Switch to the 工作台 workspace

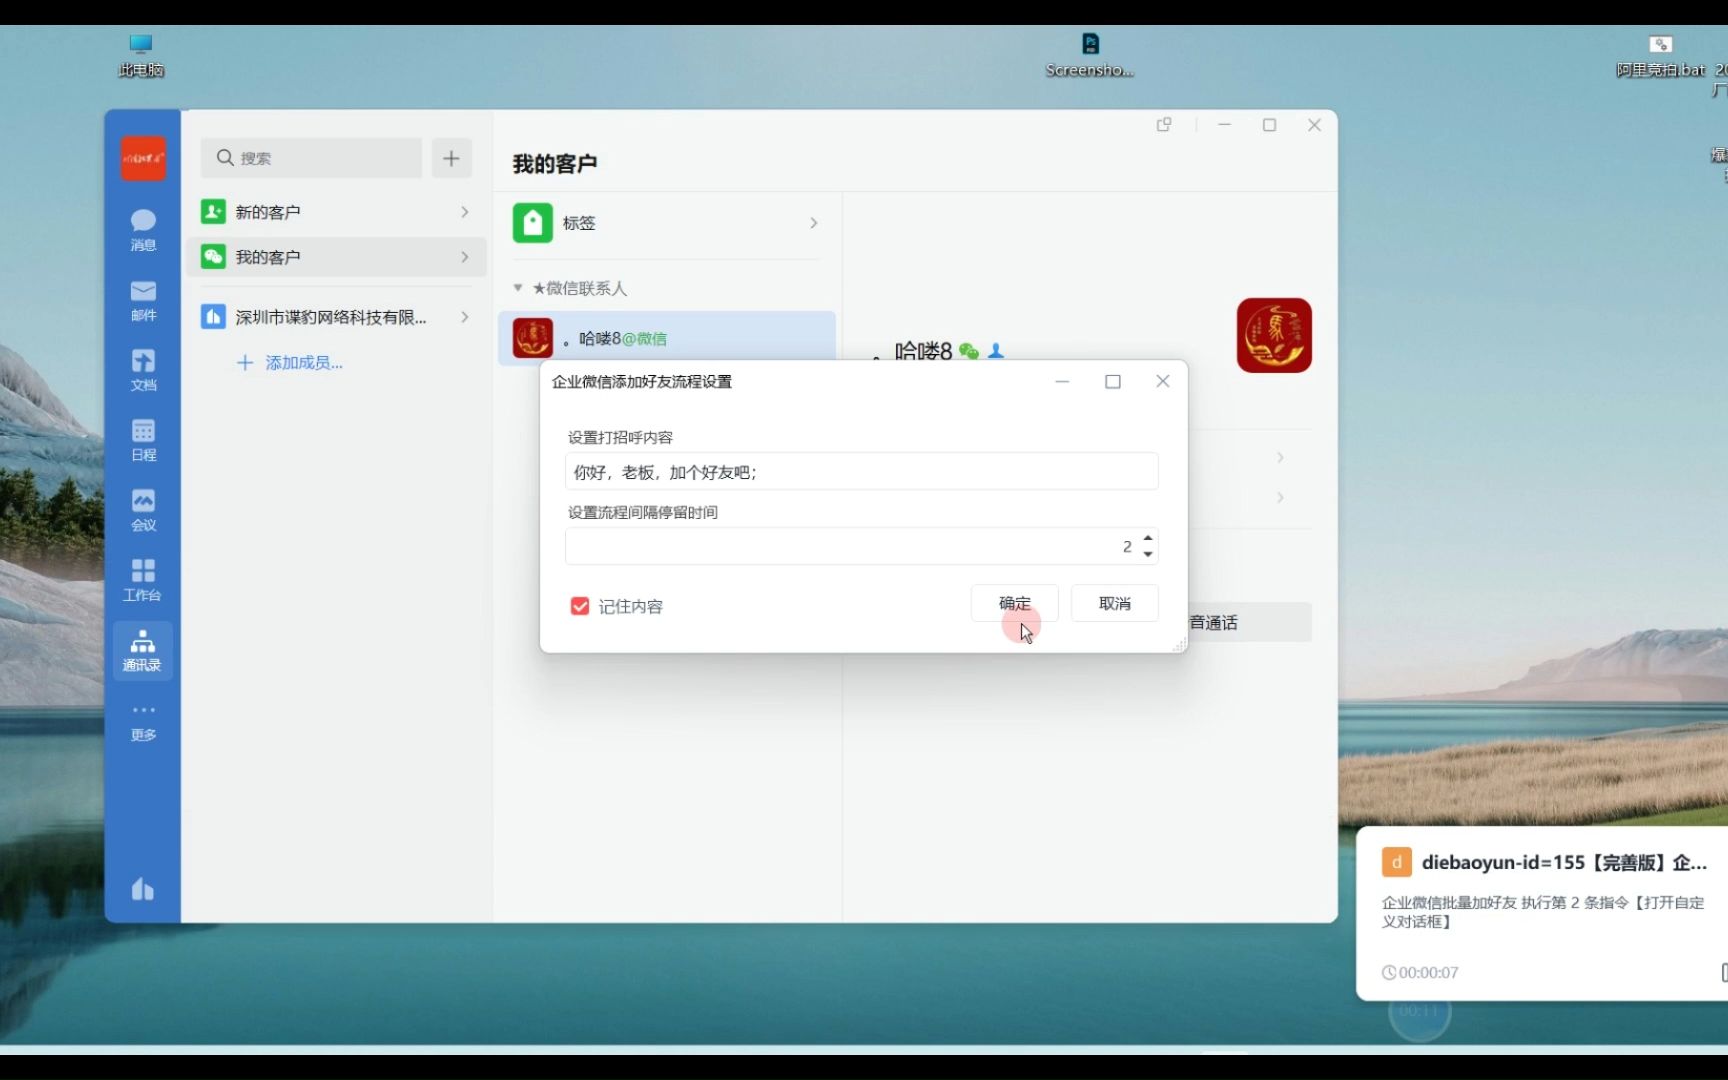coord(143,580)
